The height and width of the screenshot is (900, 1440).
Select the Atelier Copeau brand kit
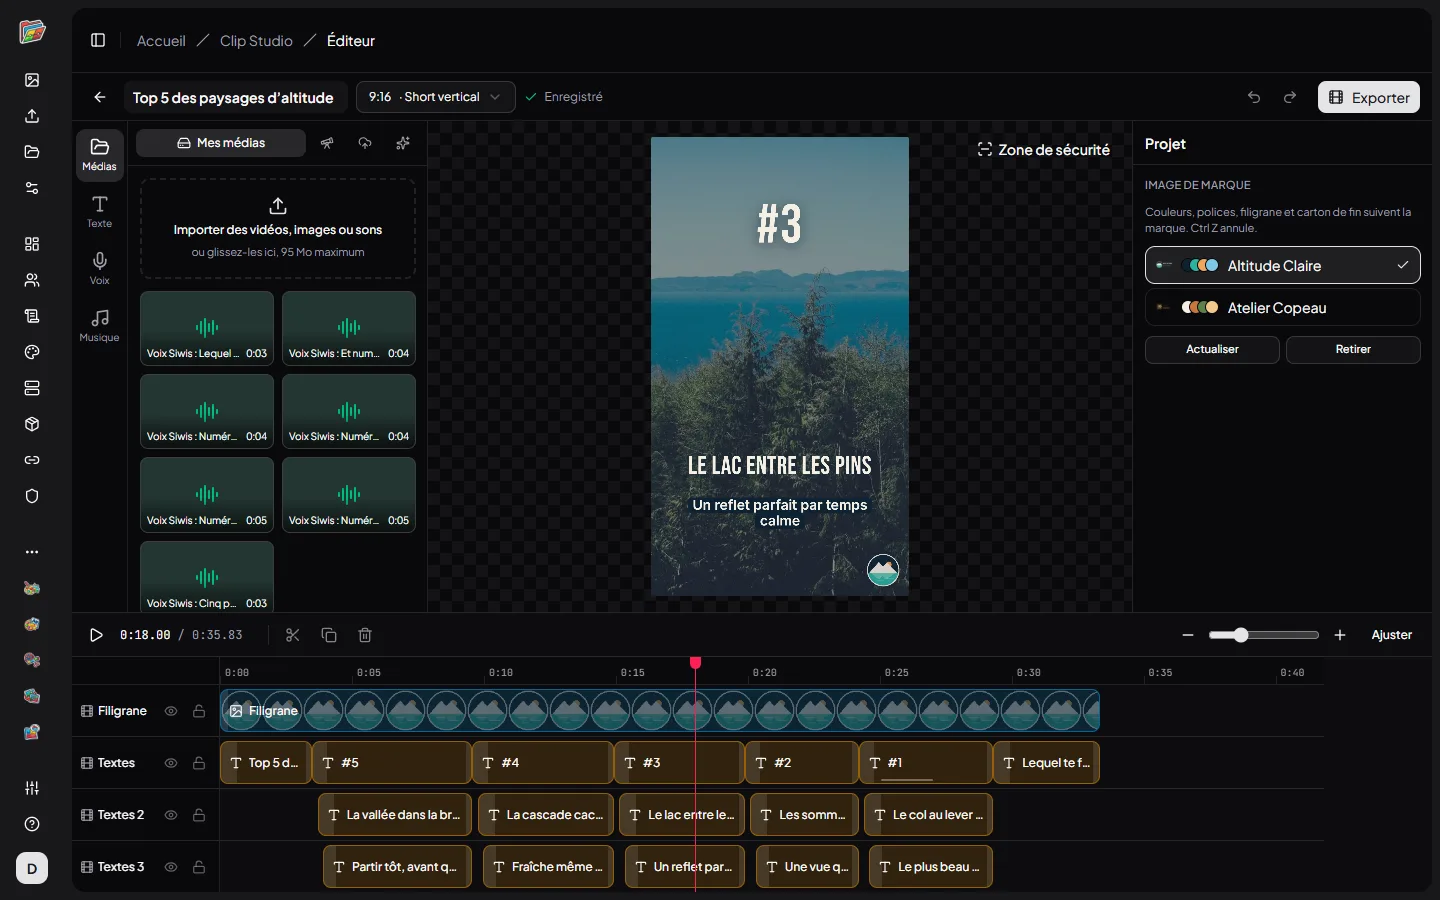pyautogui.click(x=1282, y=308)
